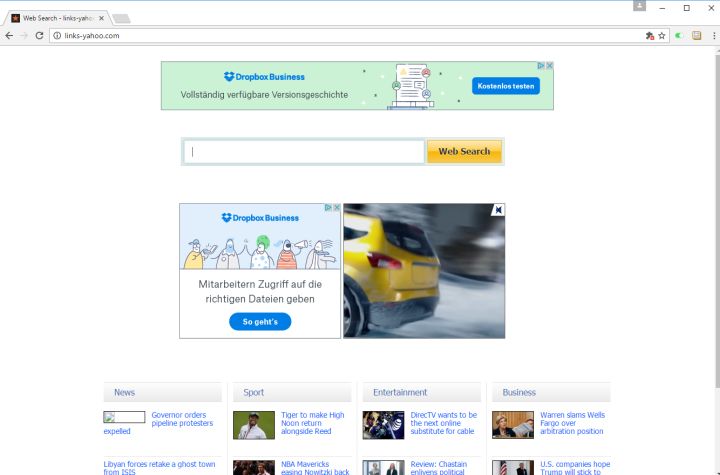Viewport: 720px width, 475px height.
Task: Click the green extension icon in toolbar
Action: pos(678,35)
